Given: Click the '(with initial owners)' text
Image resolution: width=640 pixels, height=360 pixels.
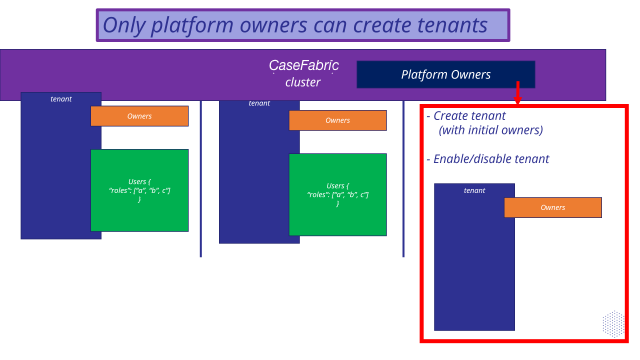Looking at the screenshot, I should (x=491, y=130).
